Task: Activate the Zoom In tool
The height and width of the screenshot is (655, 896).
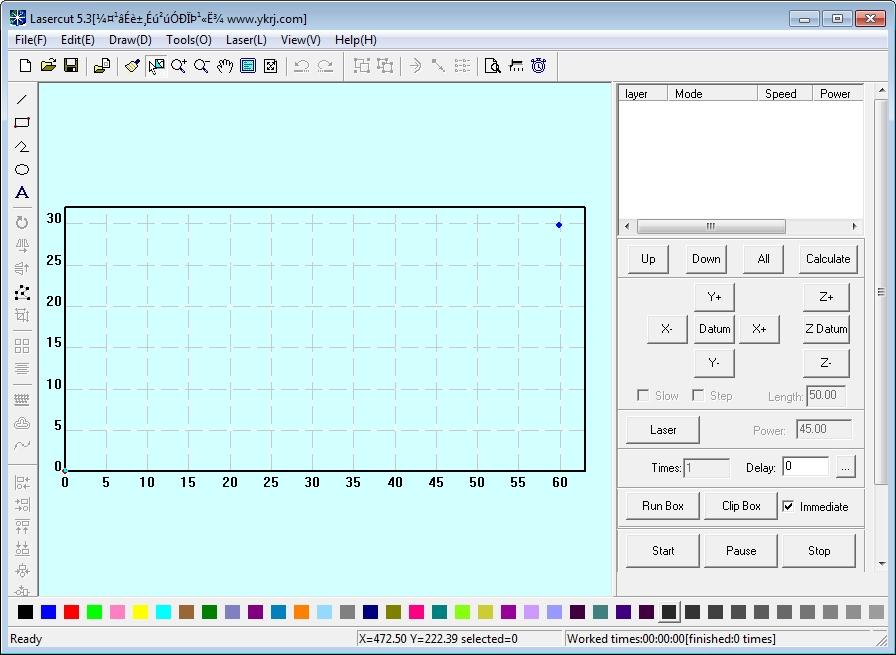Action: (177, 66)
